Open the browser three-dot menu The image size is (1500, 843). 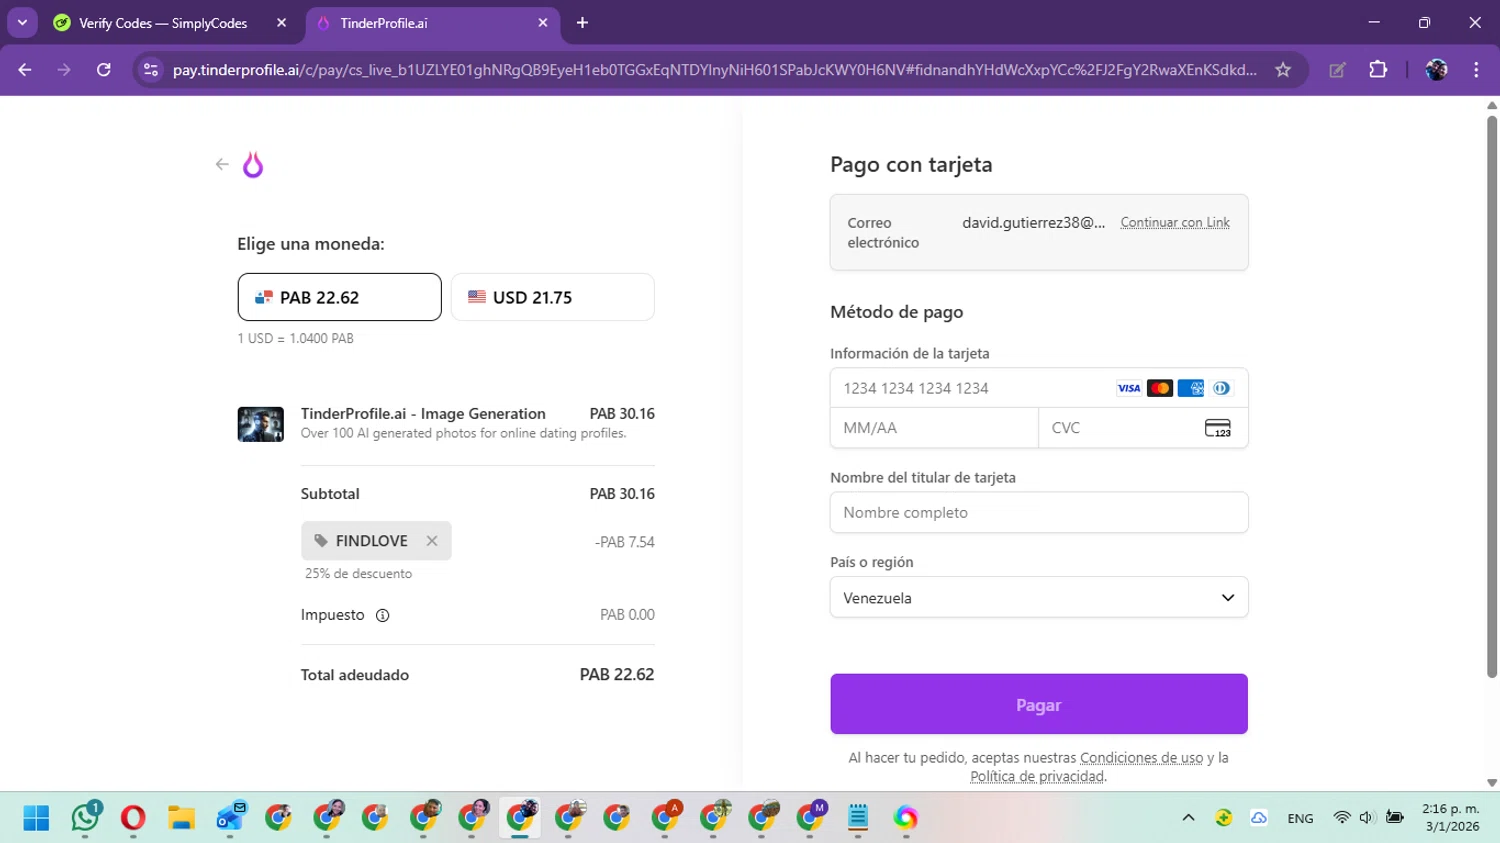click(x=1476, y=70)
